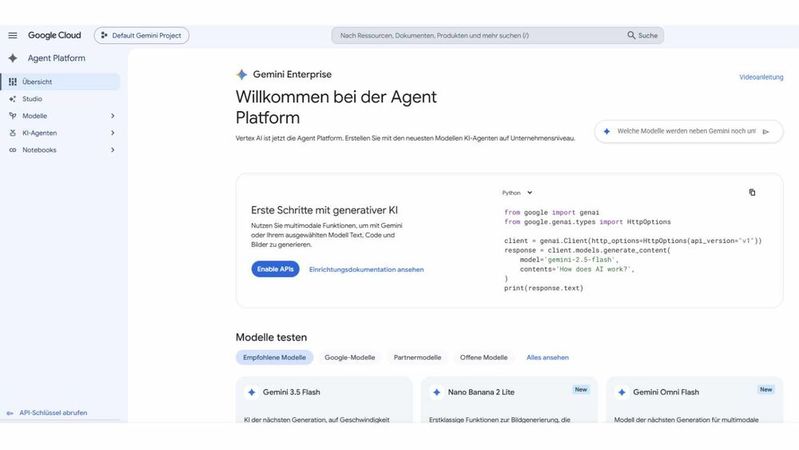Open the Default Gemini Project selector
Screen dimensions: 799x450
click(x=142, y=36)
